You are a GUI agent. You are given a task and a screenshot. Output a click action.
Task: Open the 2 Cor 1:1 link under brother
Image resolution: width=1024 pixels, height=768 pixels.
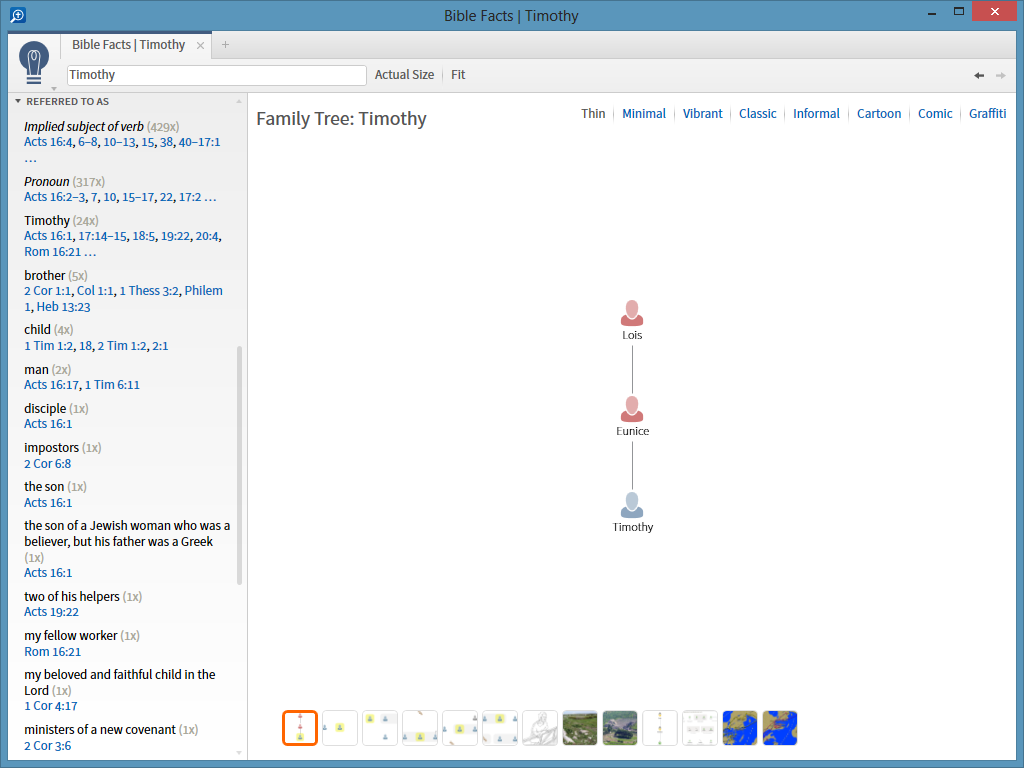48,291
